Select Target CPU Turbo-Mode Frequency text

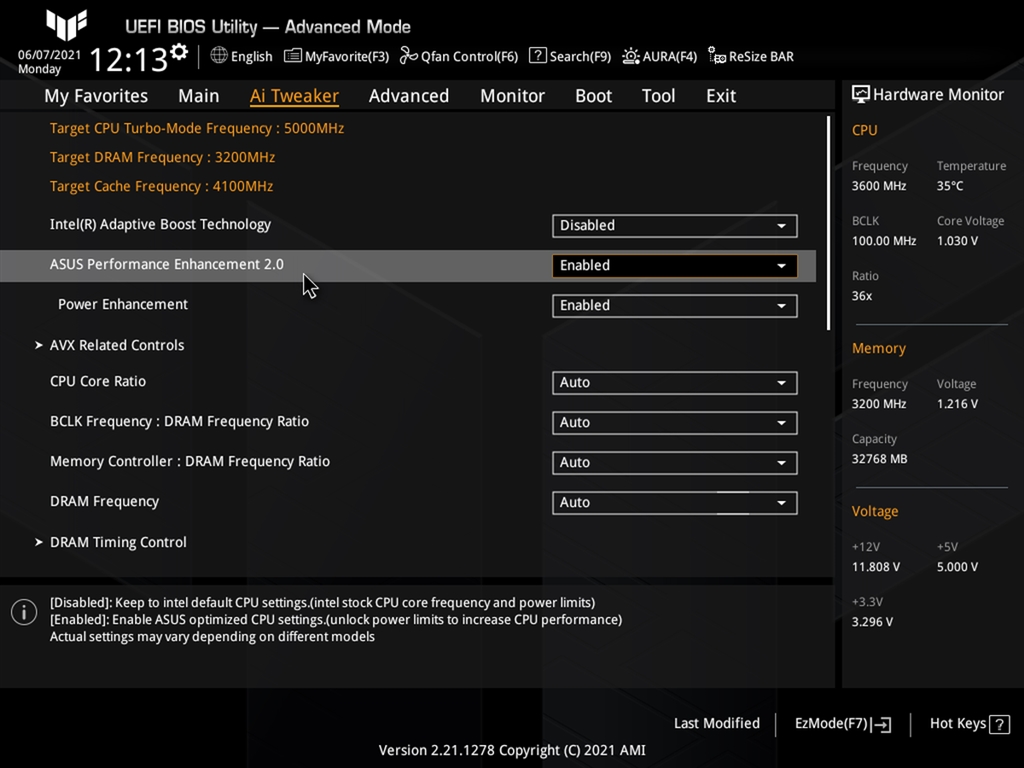(197, 128)
